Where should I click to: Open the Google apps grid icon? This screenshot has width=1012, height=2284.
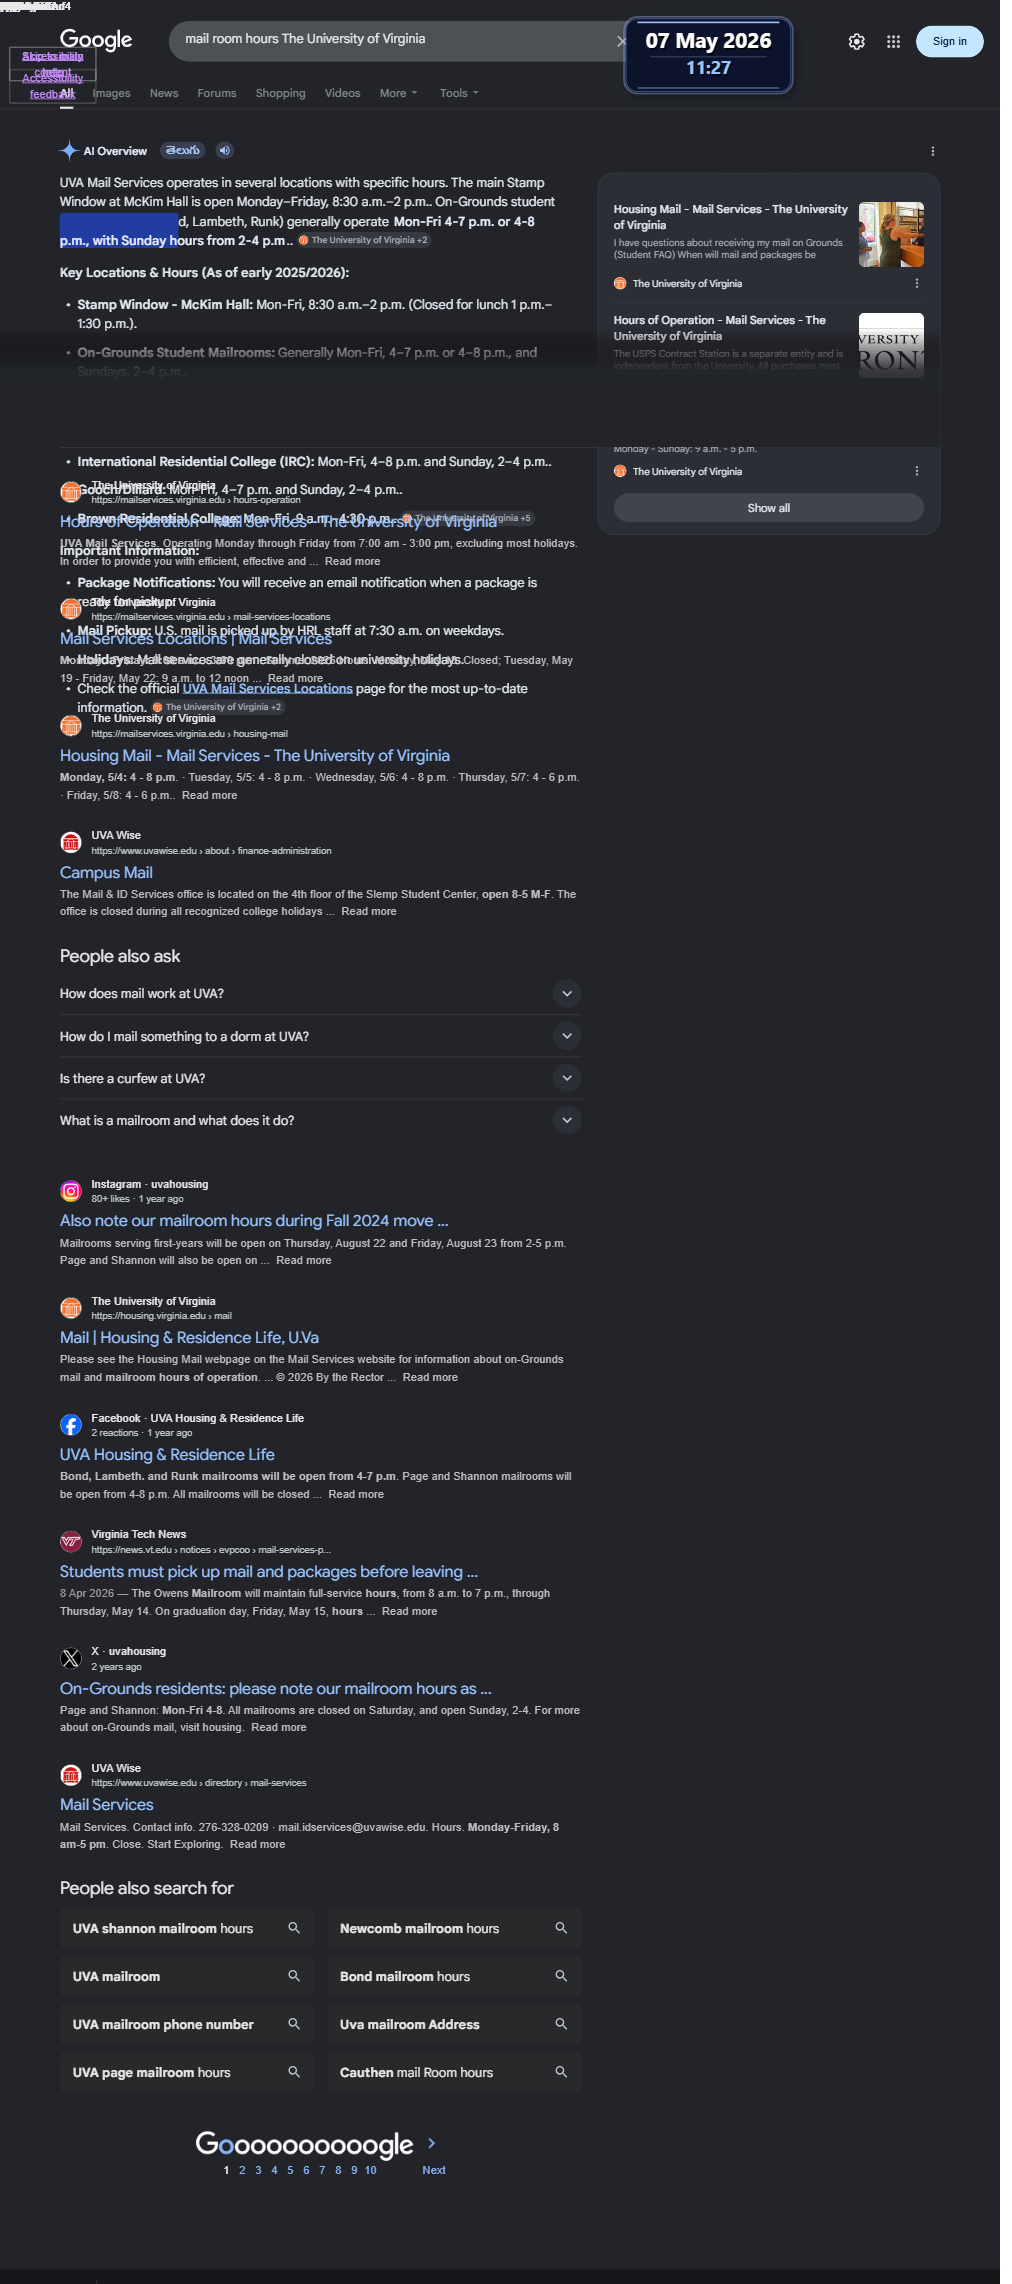point(893,42)
